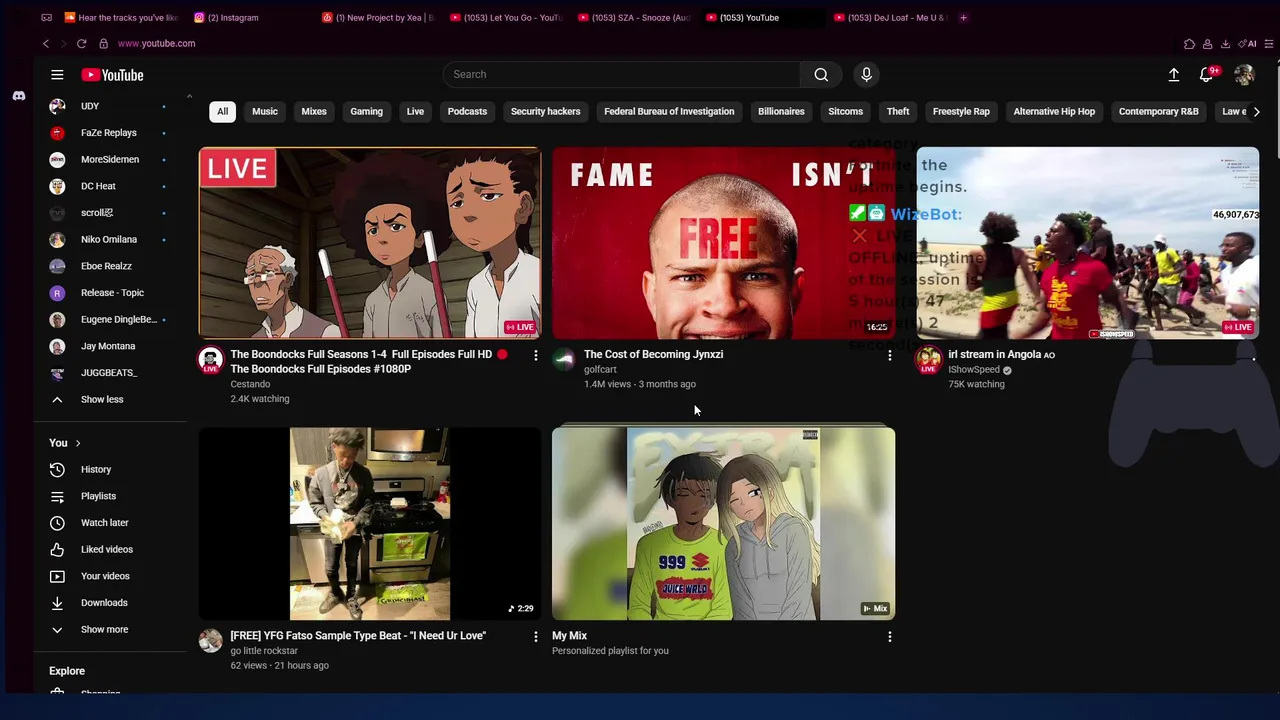Start voice search with microphone icon
The height and width of the screenshot is (720, 1280).
(866, 74)
